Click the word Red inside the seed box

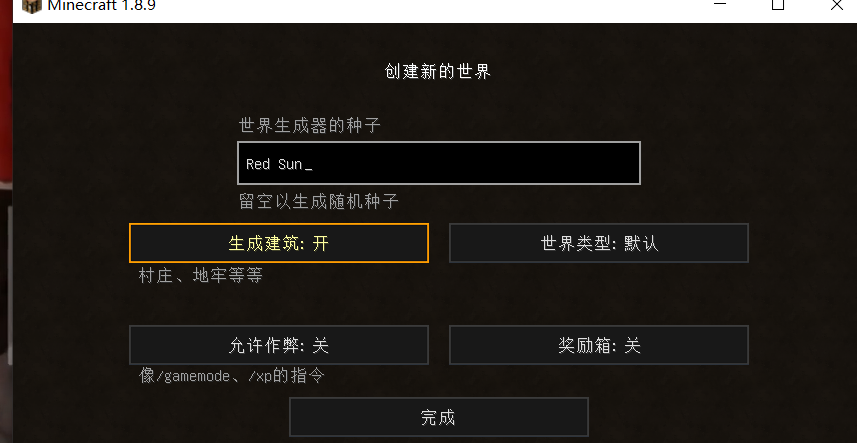tap(258, 164)
